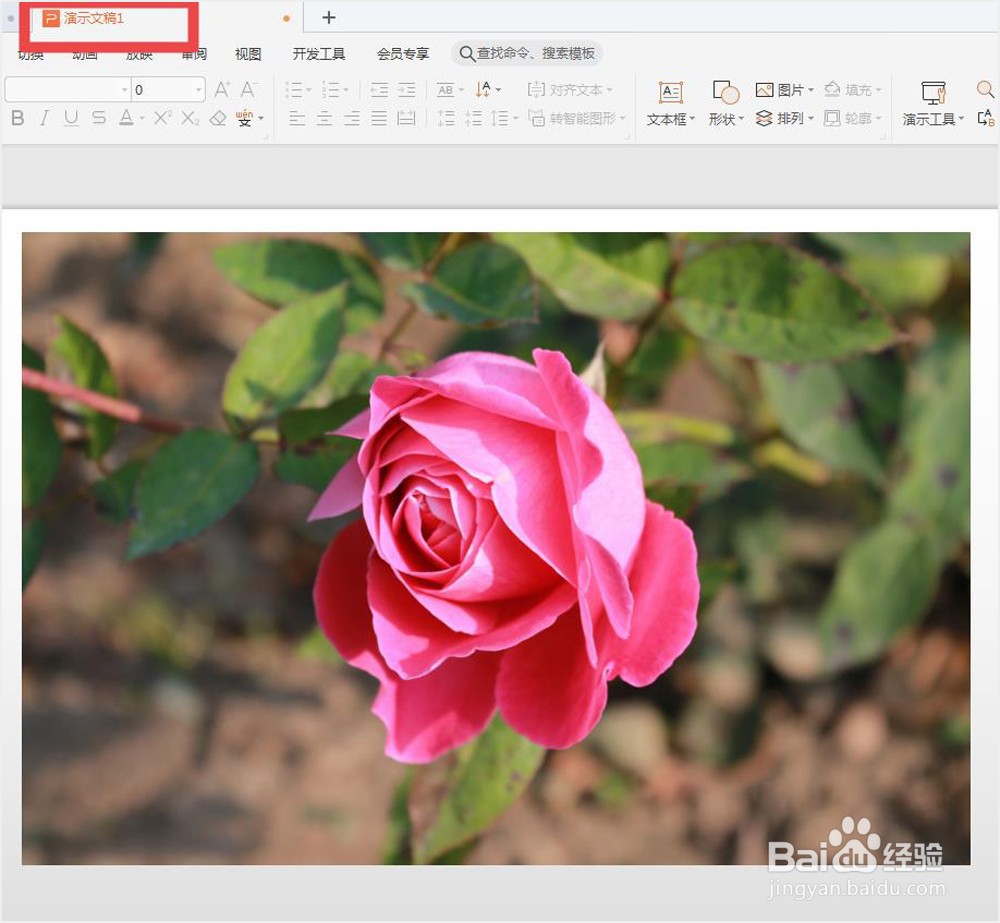The width and height of the screenshot is (1000, 923).
Task: Toggle underline formatting
Action: point(69,118)
